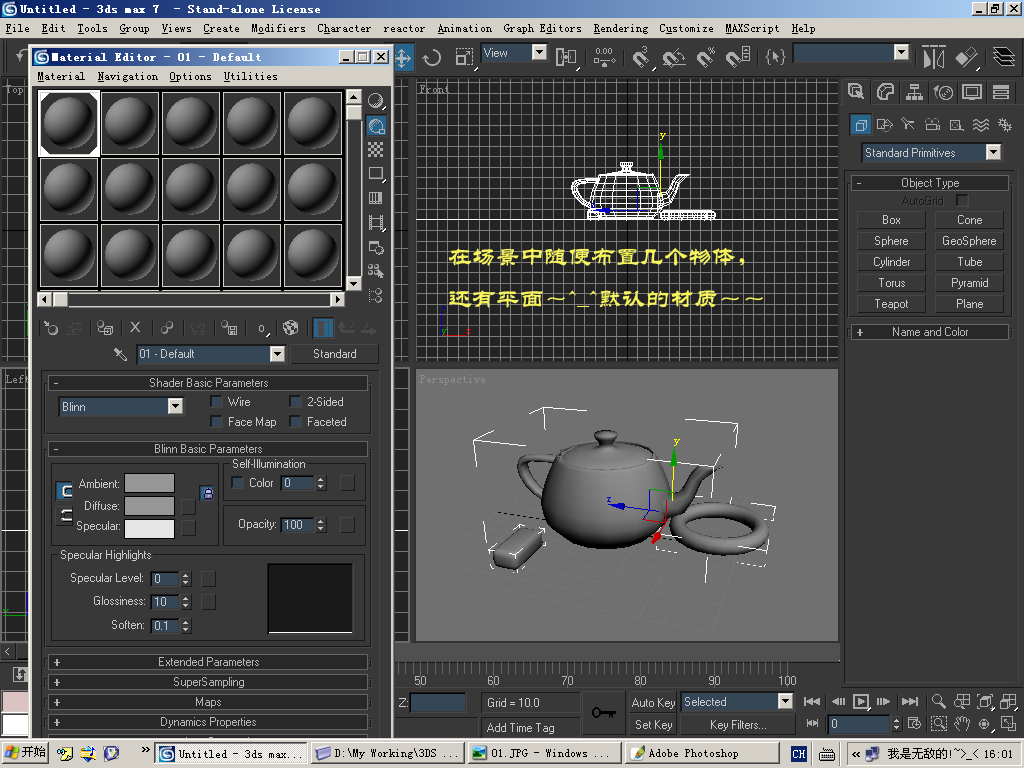
Task: Click the Align toolbar icon
Action: pyautogui.click(x=967, y=57)
